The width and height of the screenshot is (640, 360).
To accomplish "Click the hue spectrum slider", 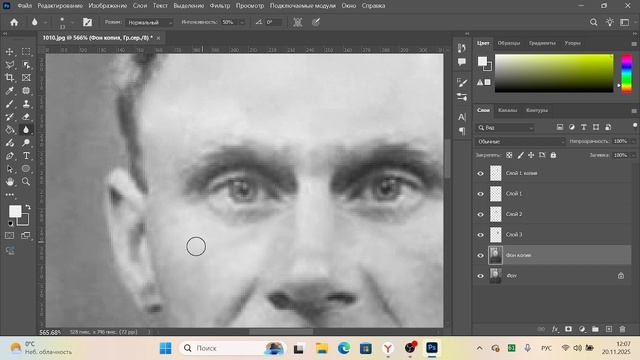I will 627,73.
